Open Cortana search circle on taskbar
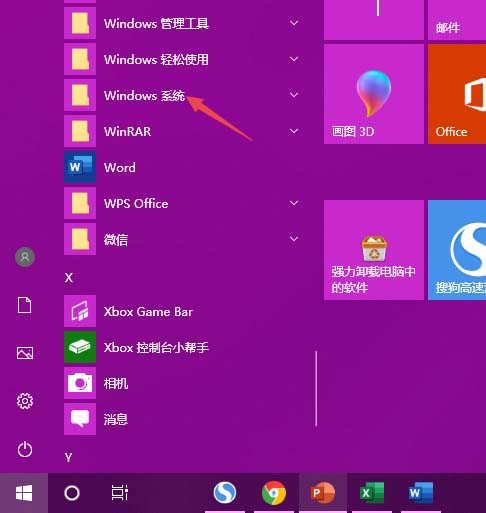 [72, 493]
